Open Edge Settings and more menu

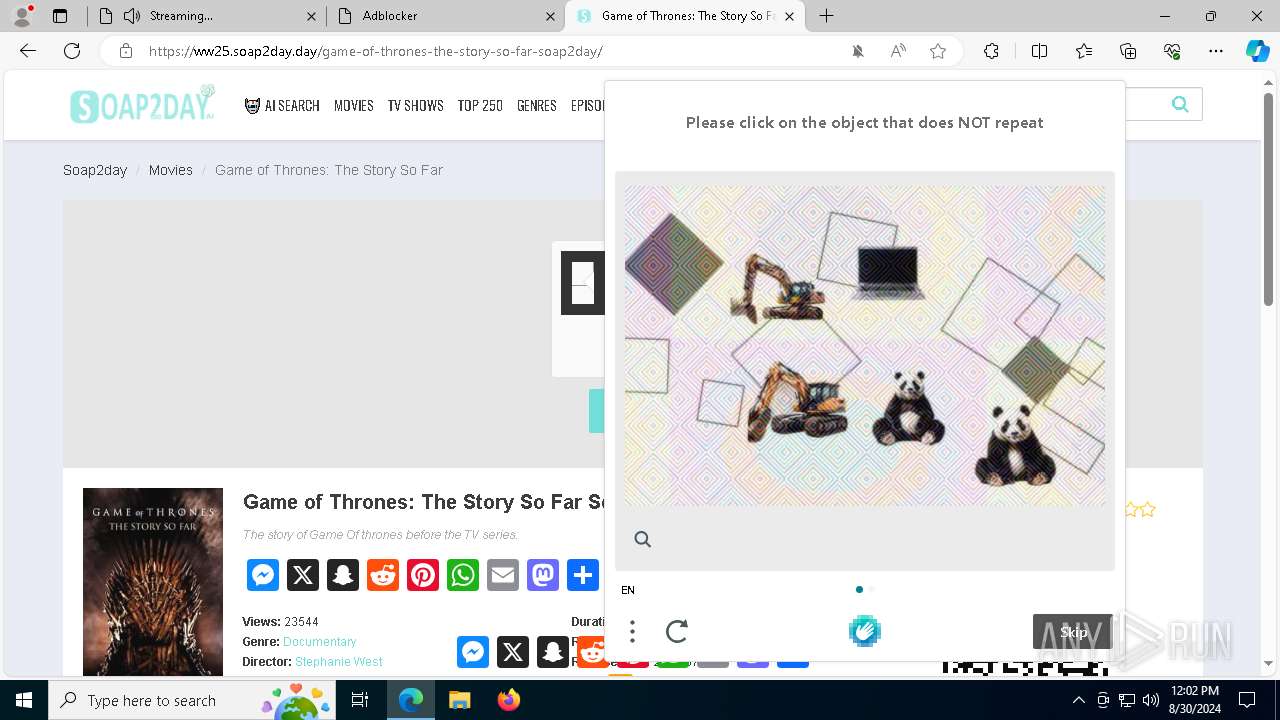[x=1216, y=51]
